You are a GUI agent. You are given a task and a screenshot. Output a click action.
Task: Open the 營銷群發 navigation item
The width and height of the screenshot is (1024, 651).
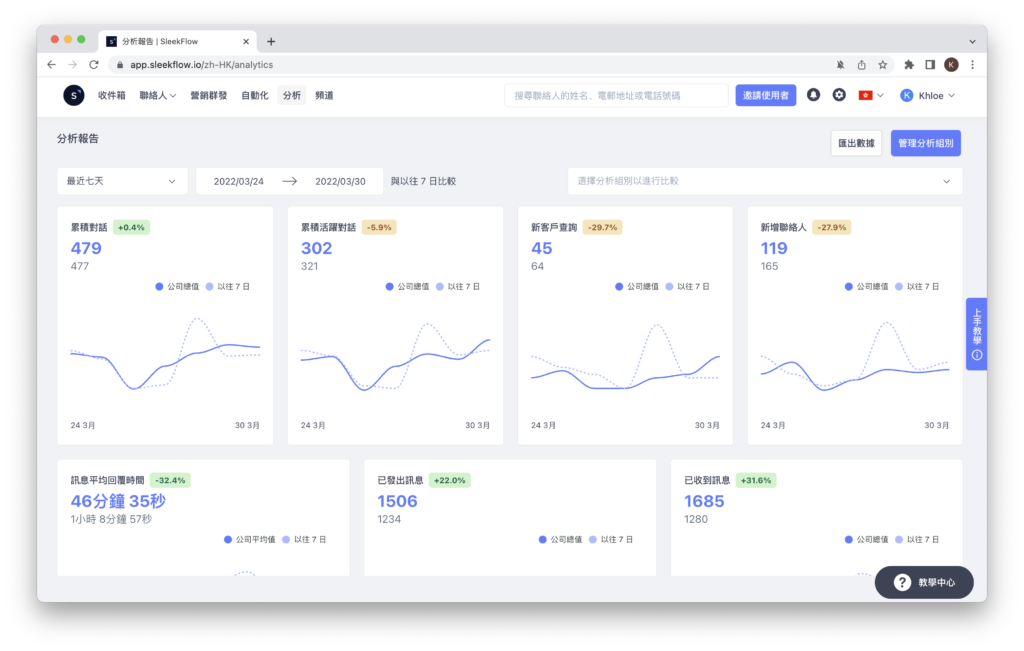(x=209, y=95)
